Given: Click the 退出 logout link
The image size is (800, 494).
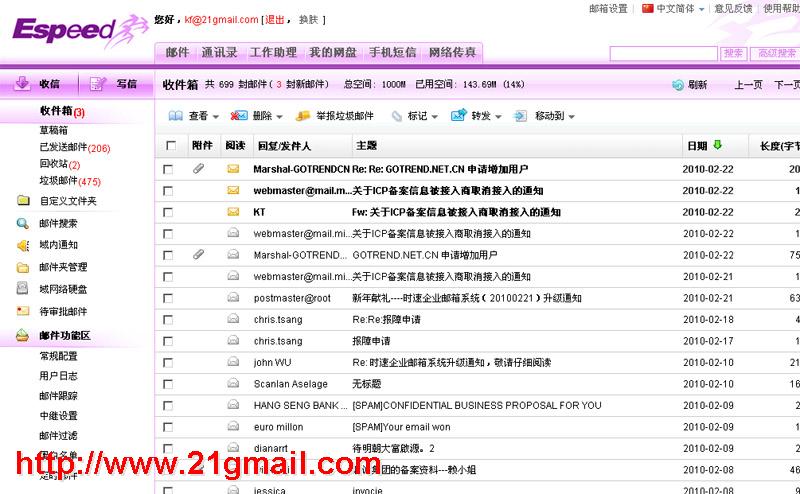Looking at the screenshot, I should tap(273, 20).
